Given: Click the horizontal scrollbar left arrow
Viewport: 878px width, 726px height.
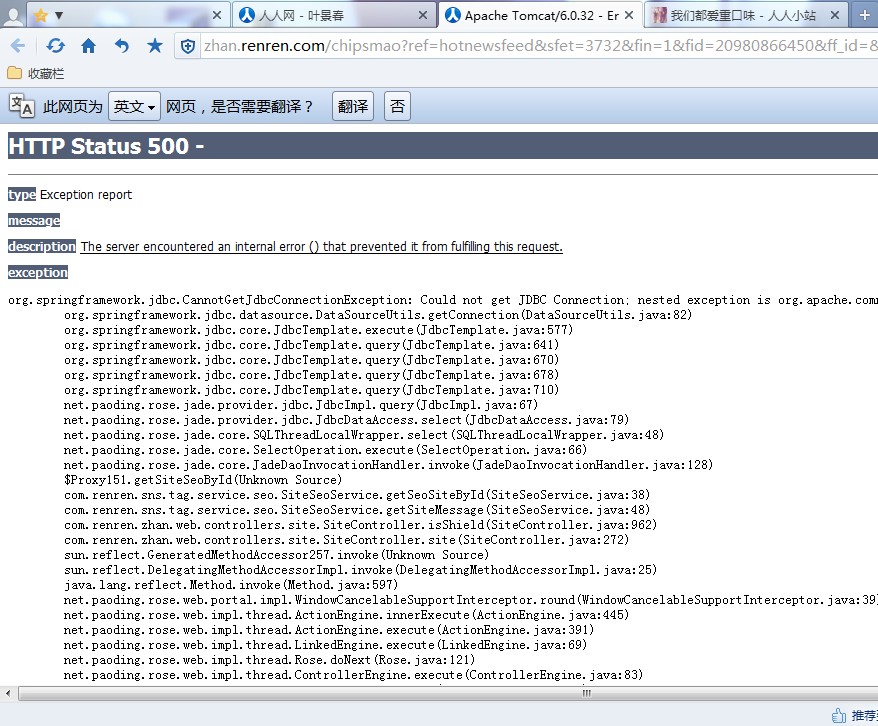Looking at the screenshot, I should pos(8,694).
